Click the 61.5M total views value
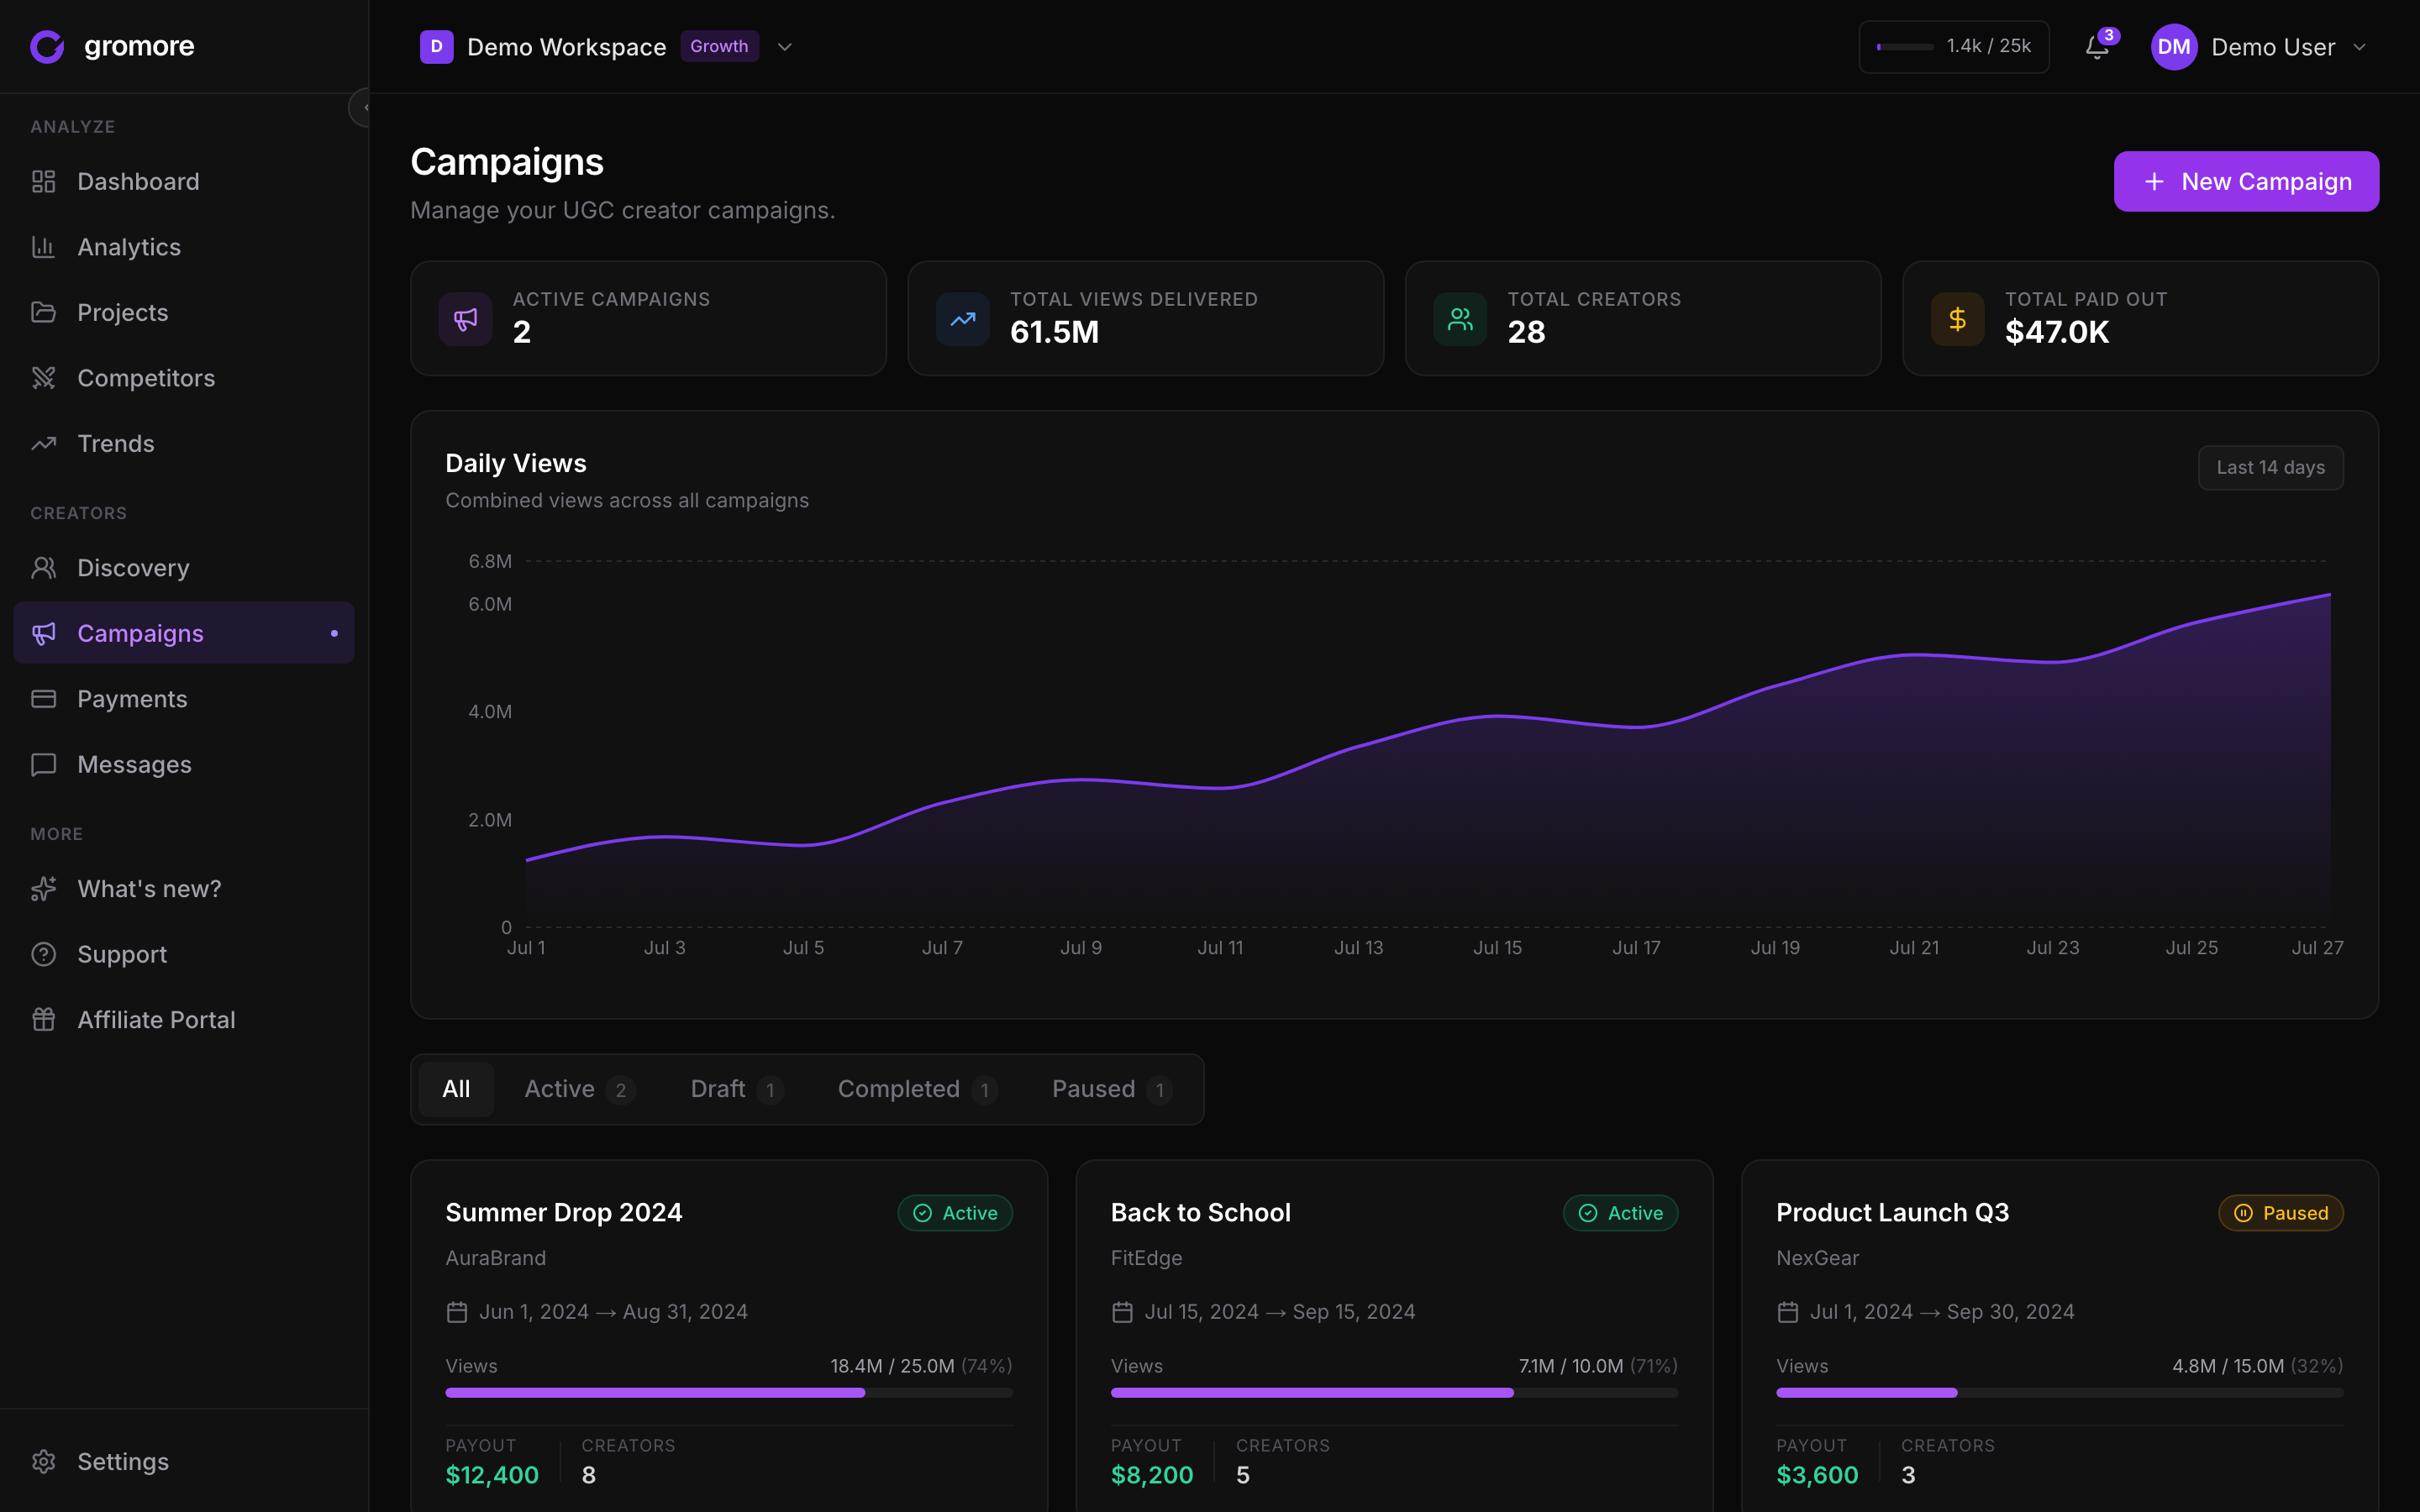The image size is (2420, 1512). [1054, 332]
